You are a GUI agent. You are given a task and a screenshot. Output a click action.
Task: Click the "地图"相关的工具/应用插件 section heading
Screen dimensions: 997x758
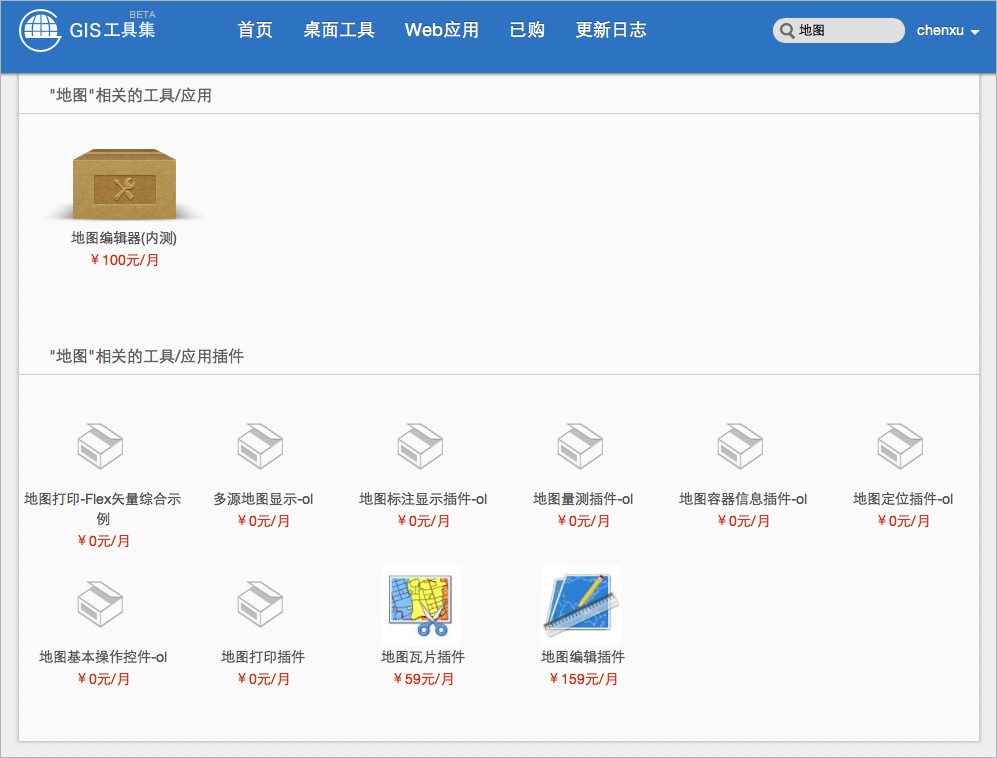pyautogui.click(x=147, y=356)
